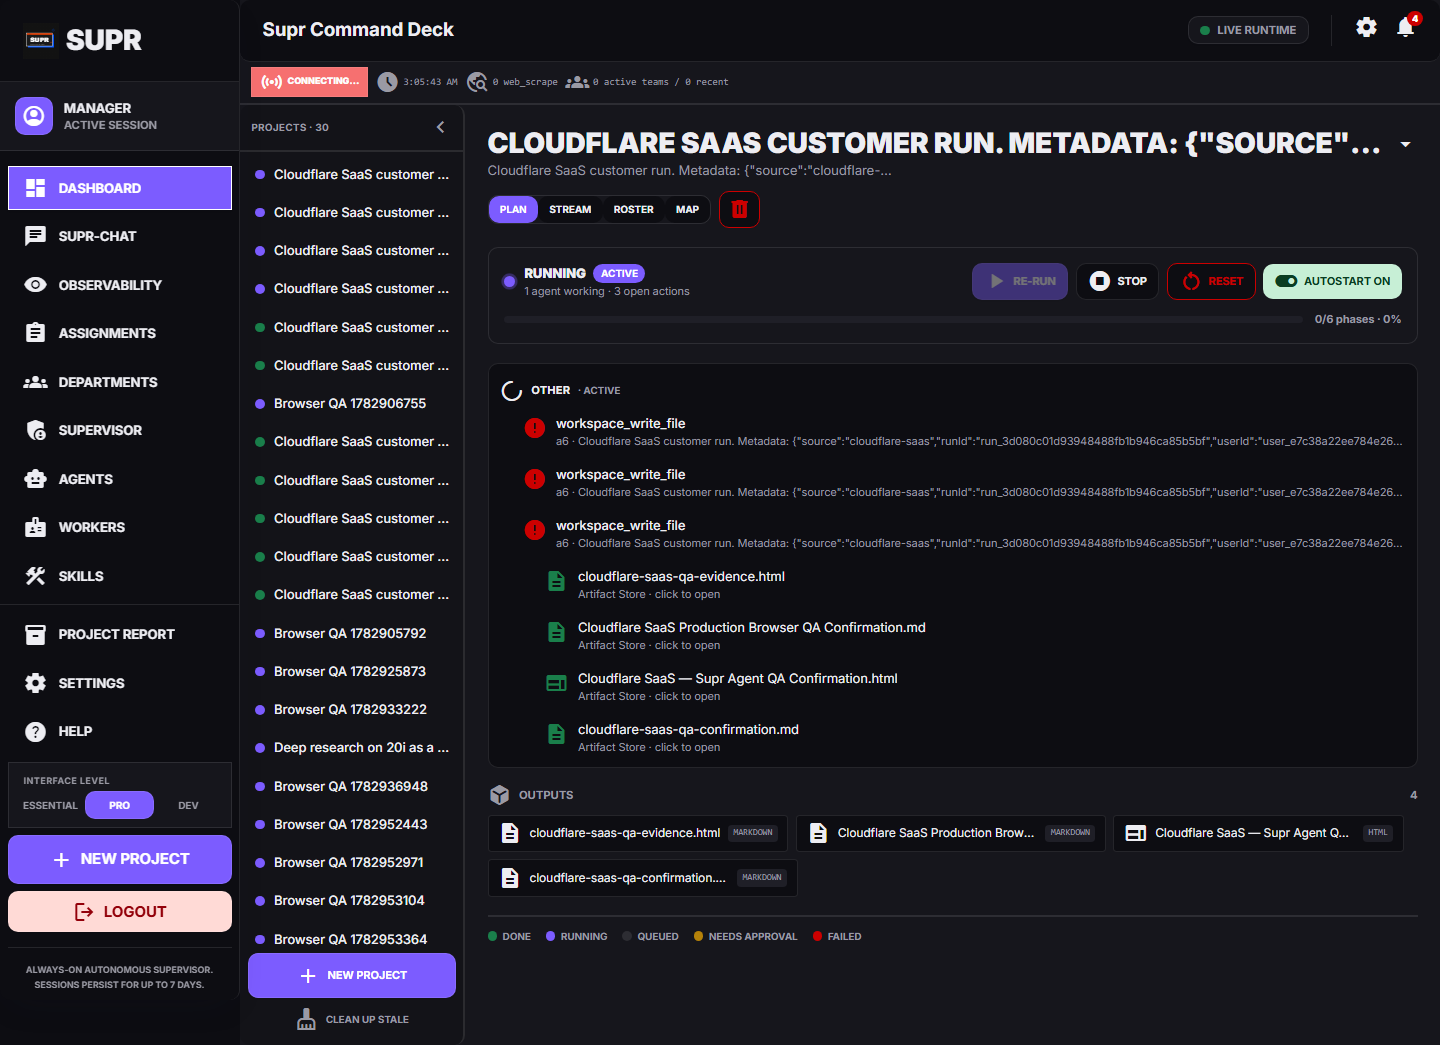
Task: Click the Supr Agent QA Confirmation.html artifact icon
Action: 556,683
